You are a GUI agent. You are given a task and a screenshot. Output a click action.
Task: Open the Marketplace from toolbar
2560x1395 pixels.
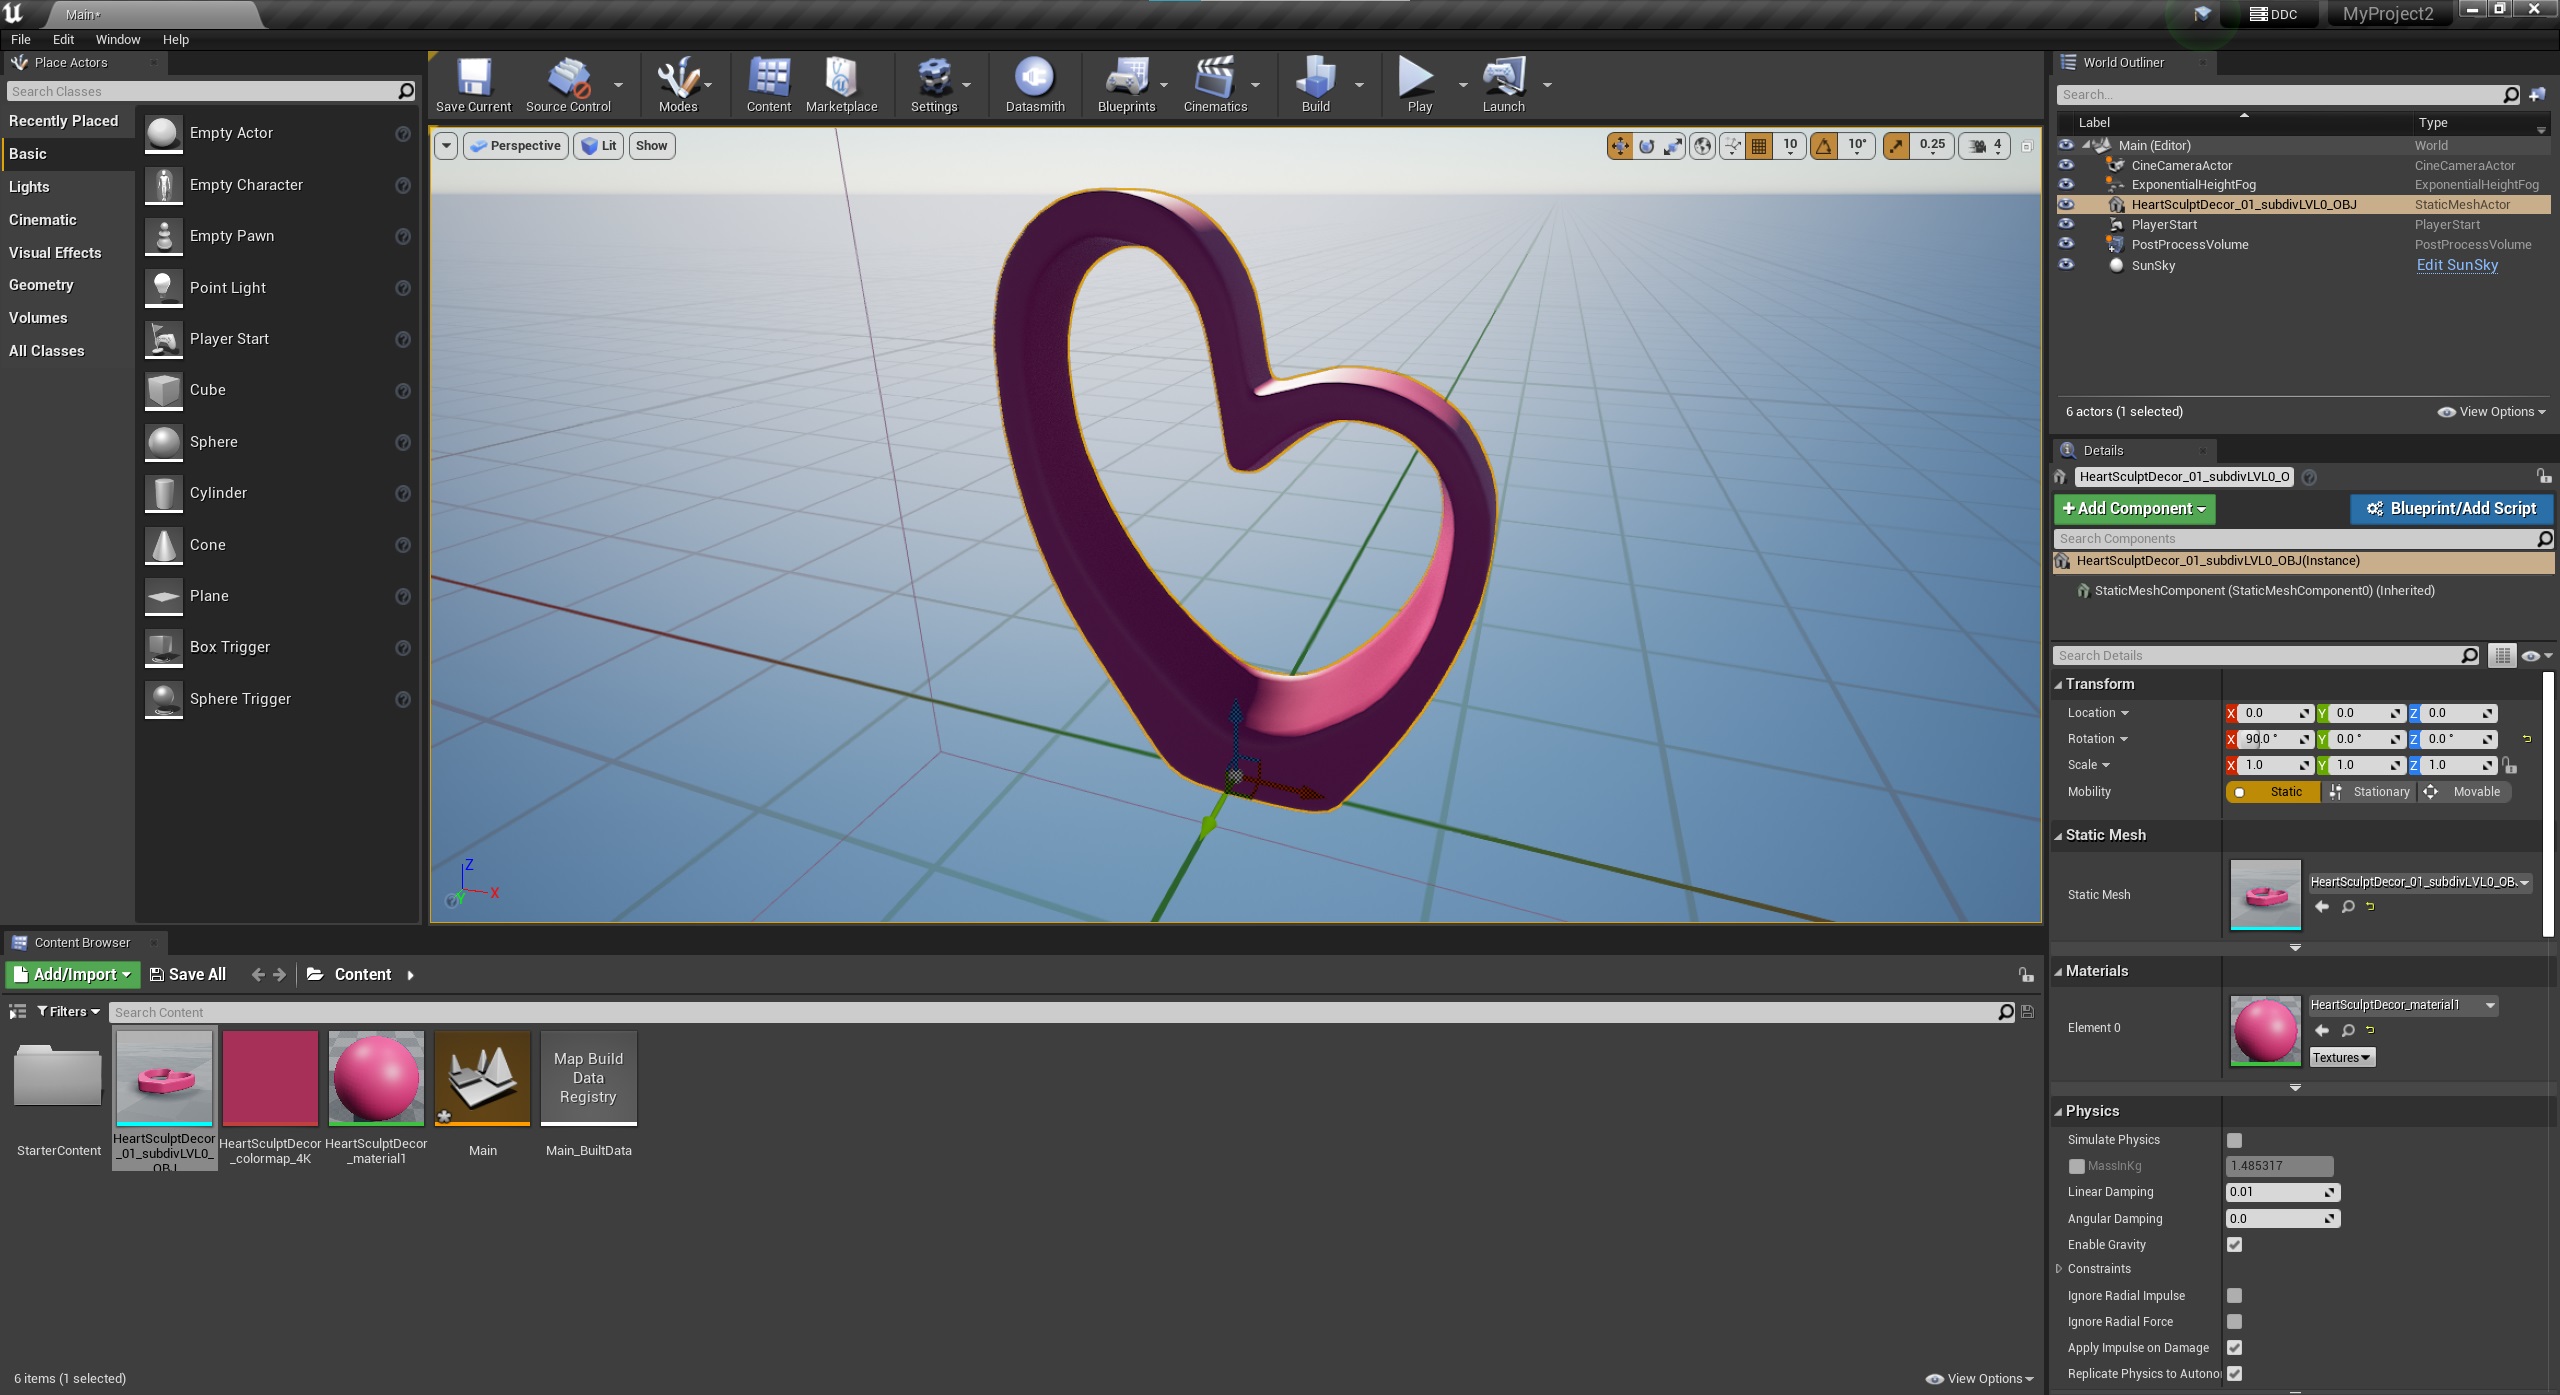coord(841,80)
